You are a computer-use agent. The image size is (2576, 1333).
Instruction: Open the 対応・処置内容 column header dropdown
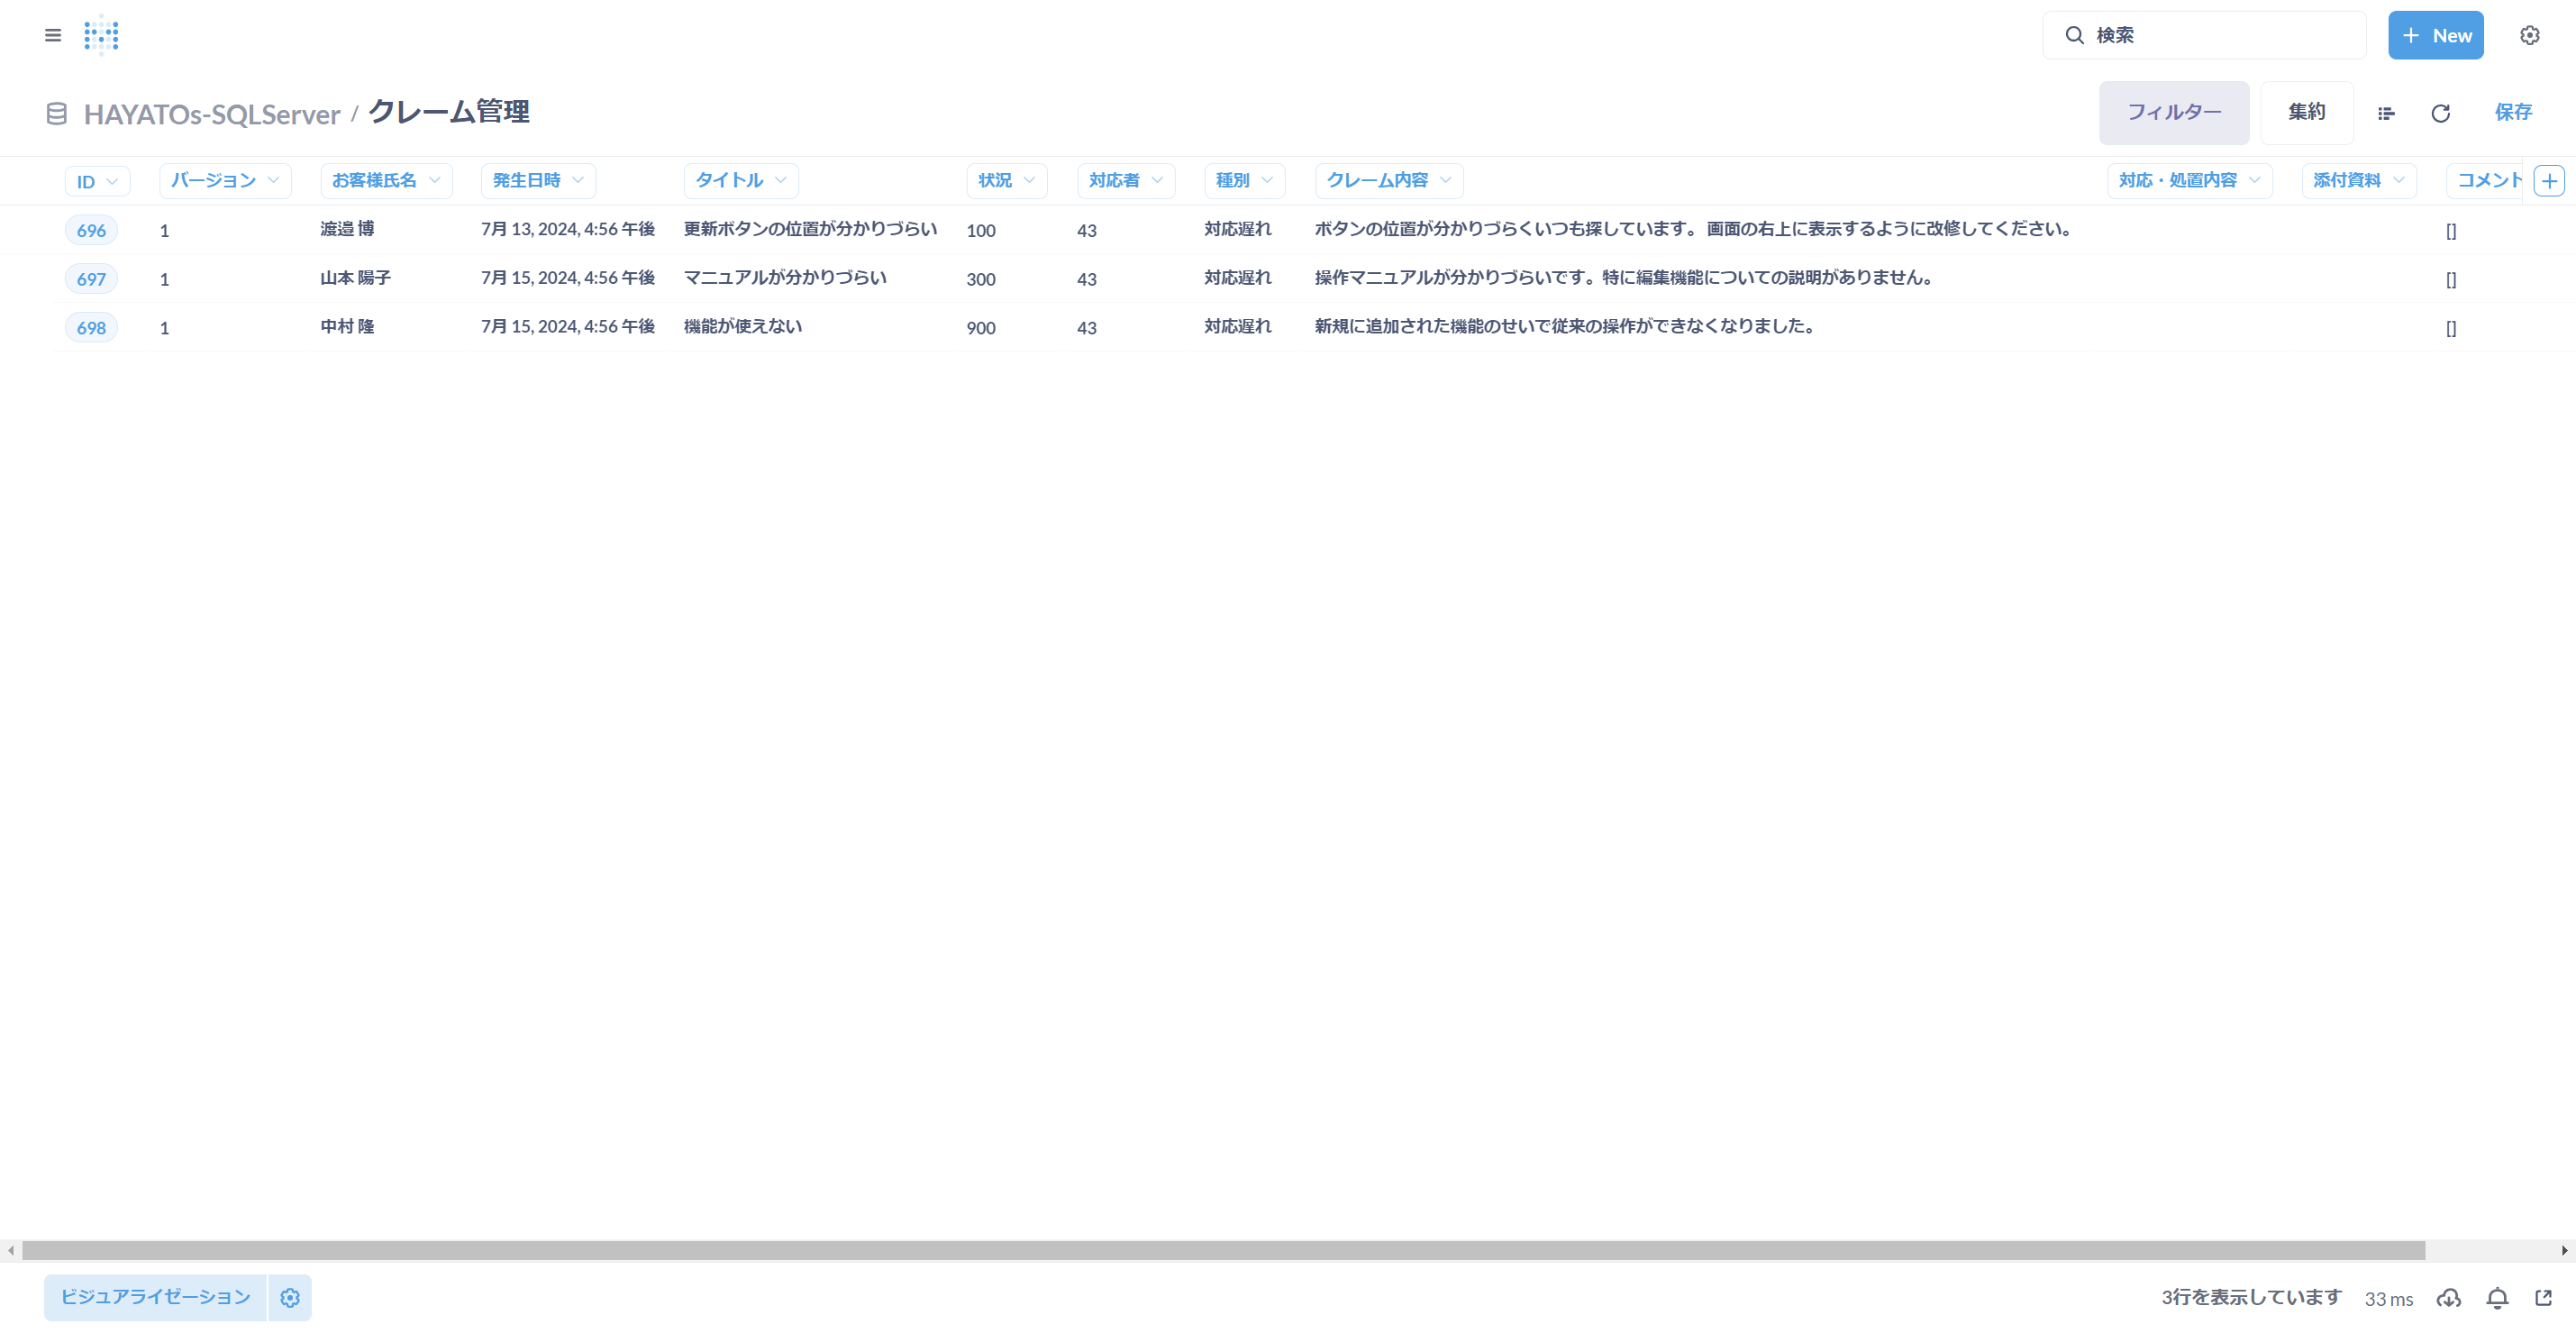tap(2189, 180)
